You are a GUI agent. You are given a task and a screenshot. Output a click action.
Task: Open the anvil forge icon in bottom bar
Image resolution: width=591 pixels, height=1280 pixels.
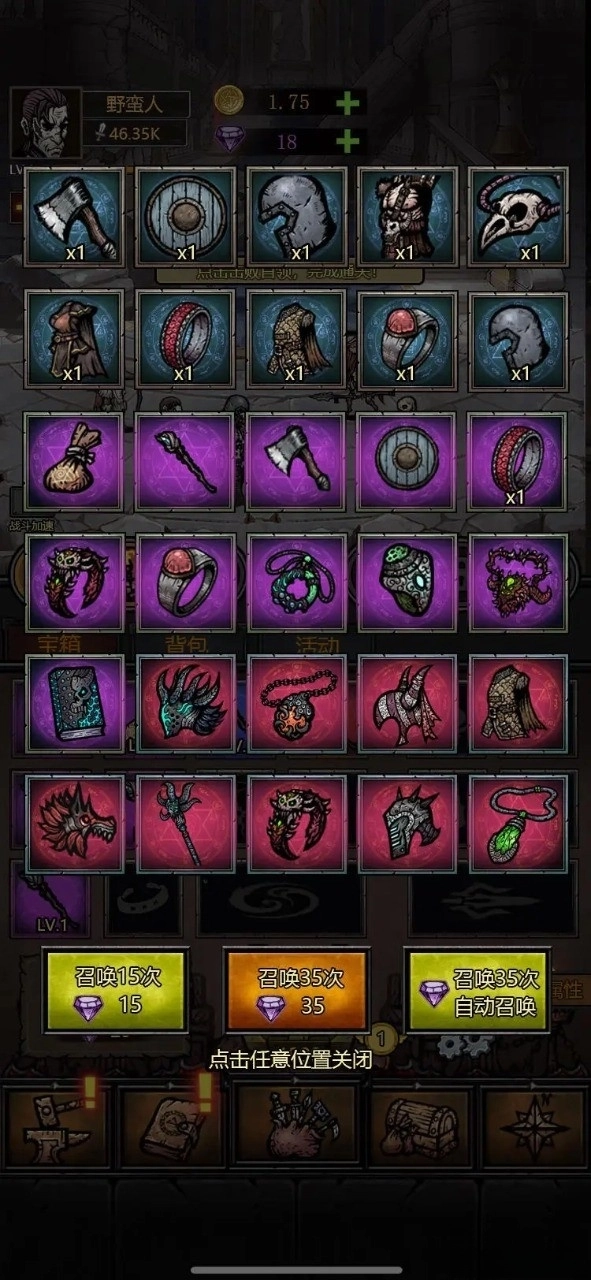(x=56, y=1127)
